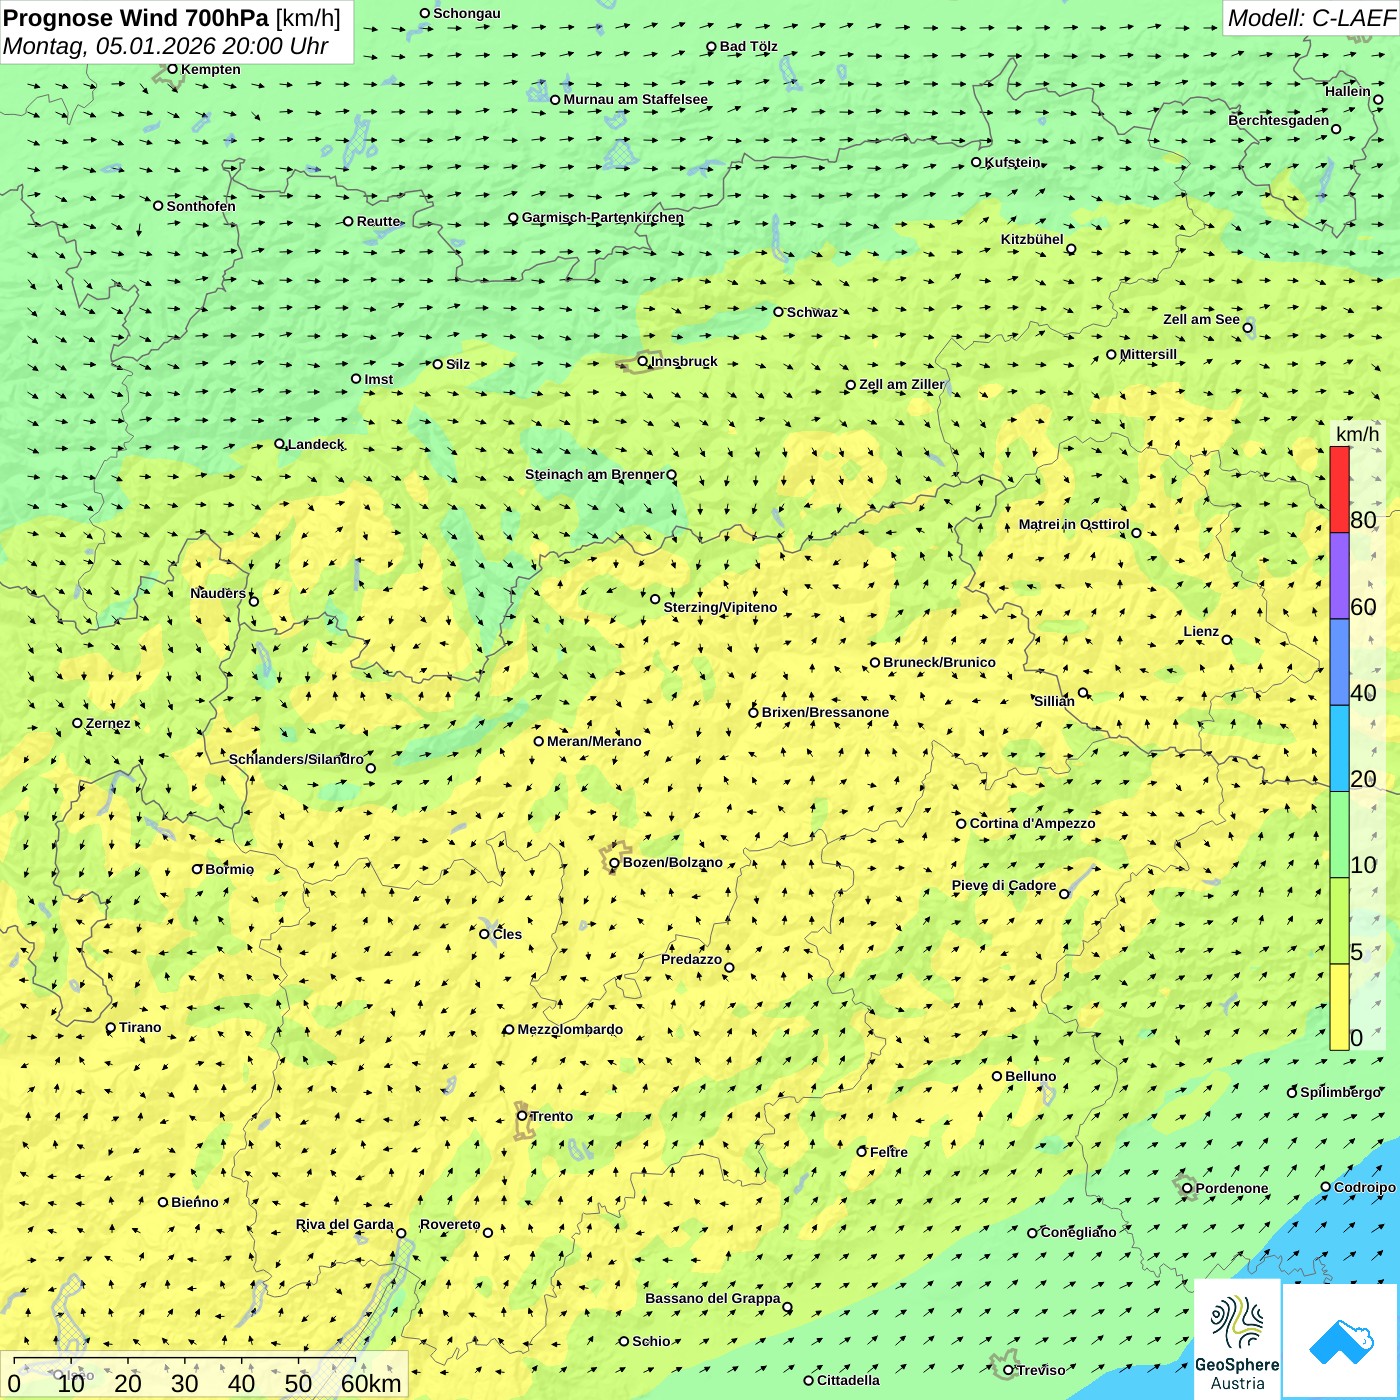Click the 'Bienno' label

coord(195,1202)
